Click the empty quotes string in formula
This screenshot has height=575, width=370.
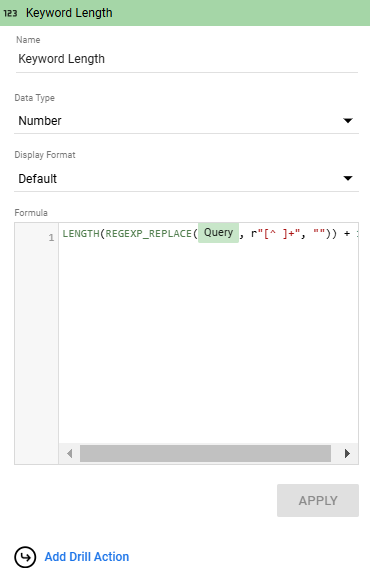point(319,232)
